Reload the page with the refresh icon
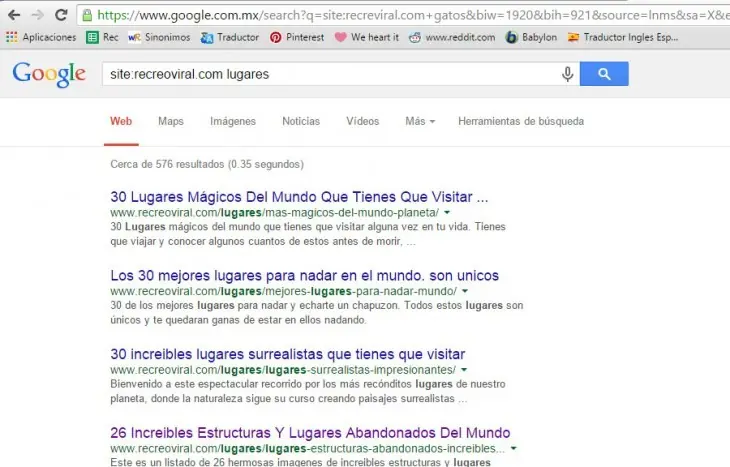 [x=61, y=15]
